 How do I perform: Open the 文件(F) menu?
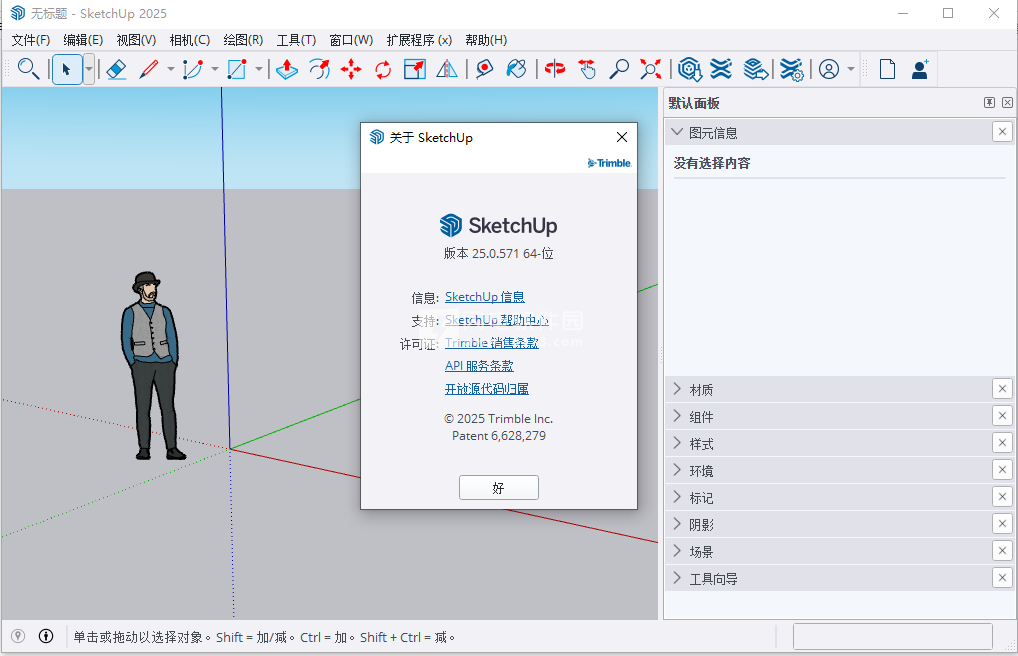[x=31, y=40]
